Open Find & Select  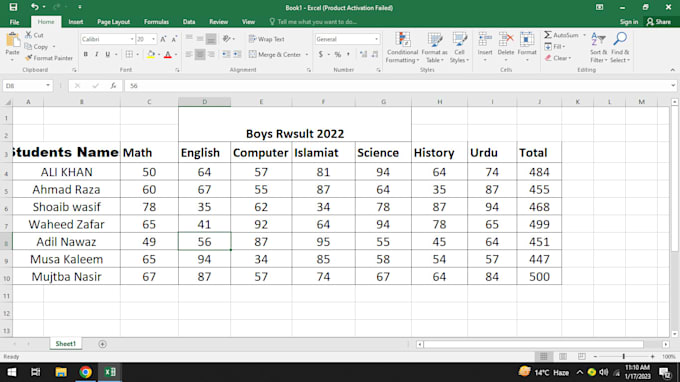point(620,47)
